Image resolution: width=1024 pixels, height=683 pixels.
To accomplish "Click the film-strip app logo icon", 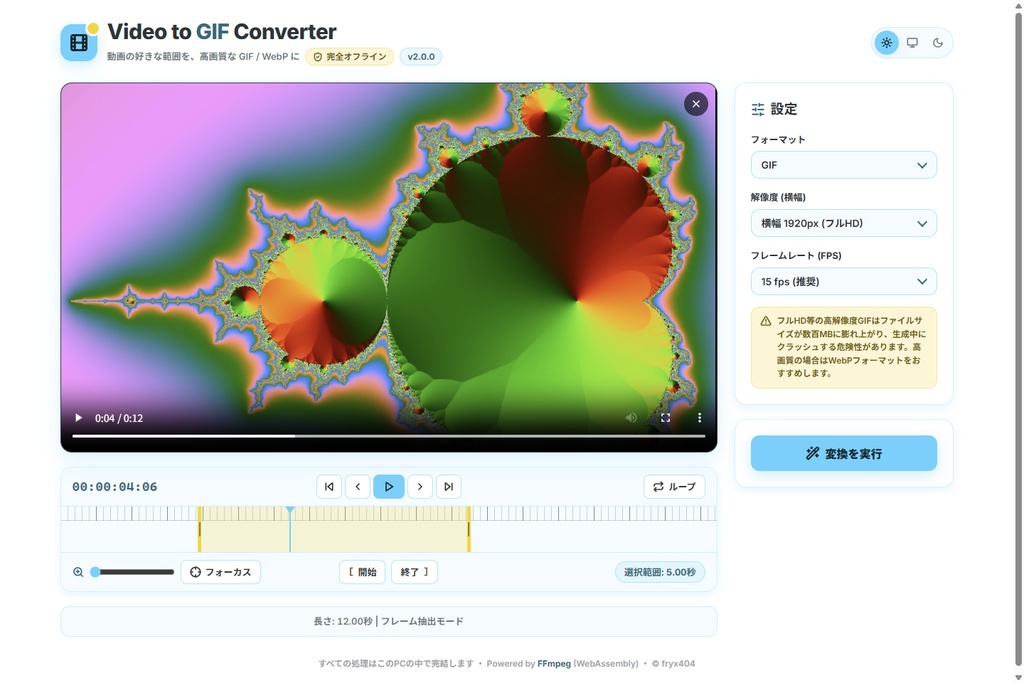I will (x=79, y=42).
